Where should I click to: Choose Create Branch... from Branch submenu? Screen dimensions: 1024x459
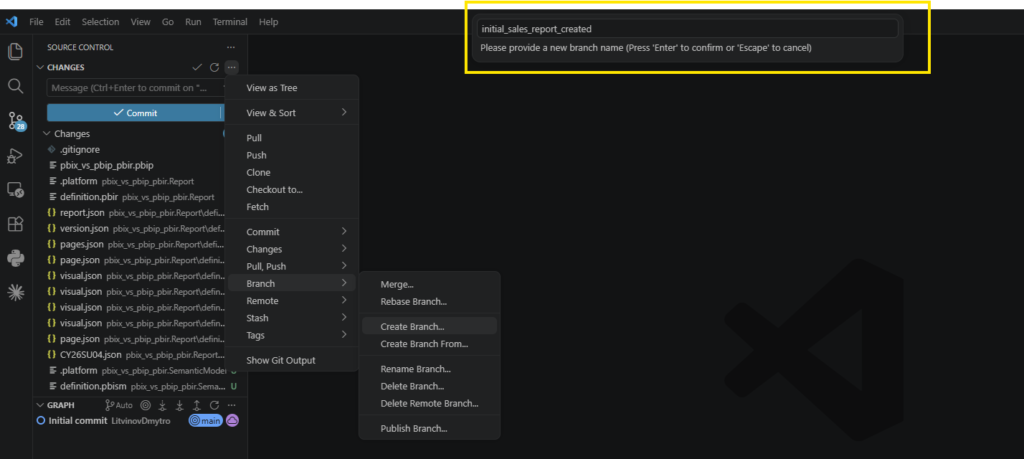pos(430,326)
